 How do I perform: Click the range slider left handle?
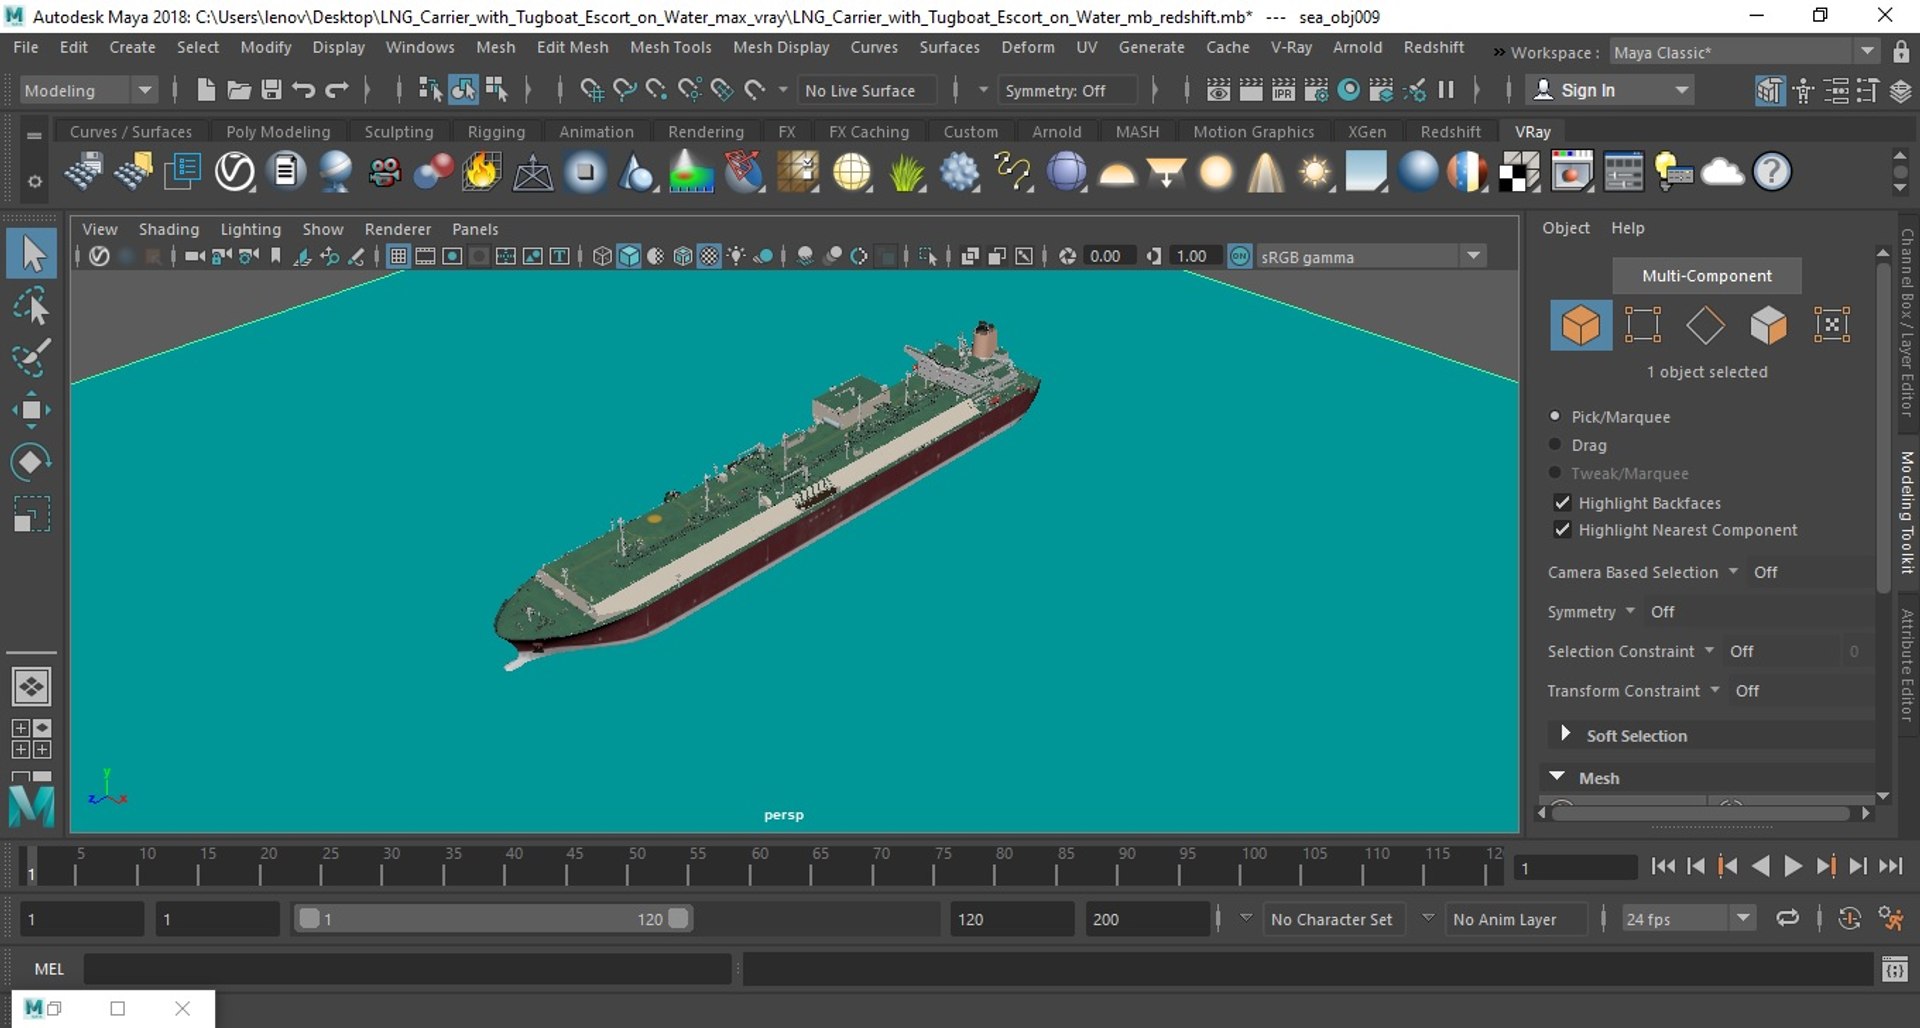click(x=309, y=918)
